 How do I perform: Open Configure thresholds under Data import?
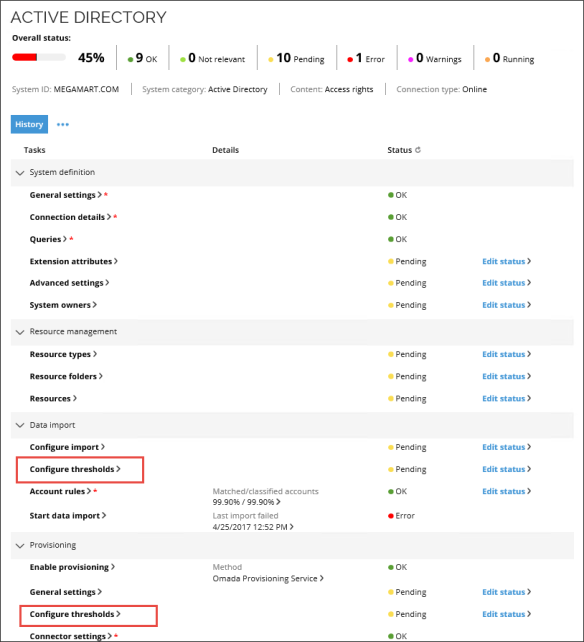click(75, 469)
